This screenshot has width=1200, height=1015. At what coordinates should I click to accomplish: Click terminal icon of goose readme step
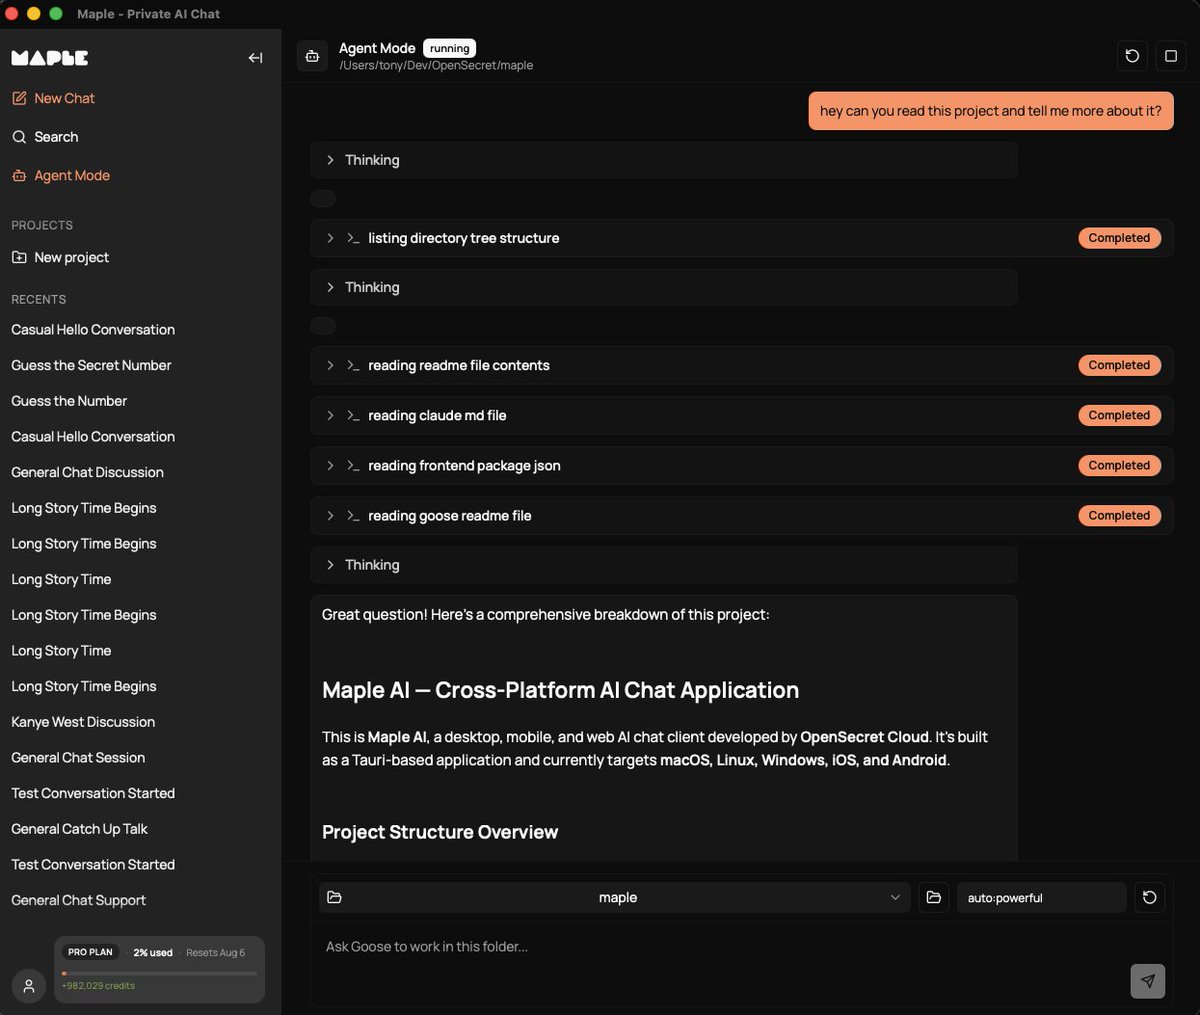(353, 515)
